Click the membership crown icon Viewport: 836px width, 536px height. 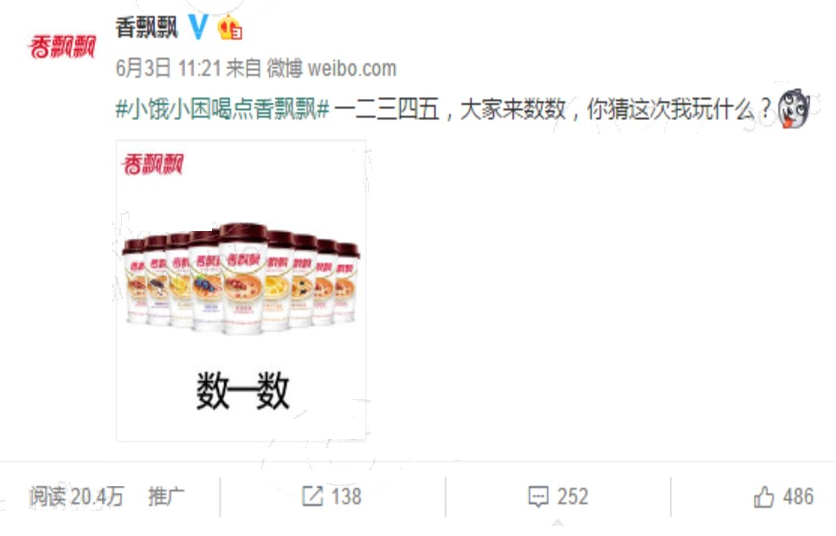[x=230, y=27]
